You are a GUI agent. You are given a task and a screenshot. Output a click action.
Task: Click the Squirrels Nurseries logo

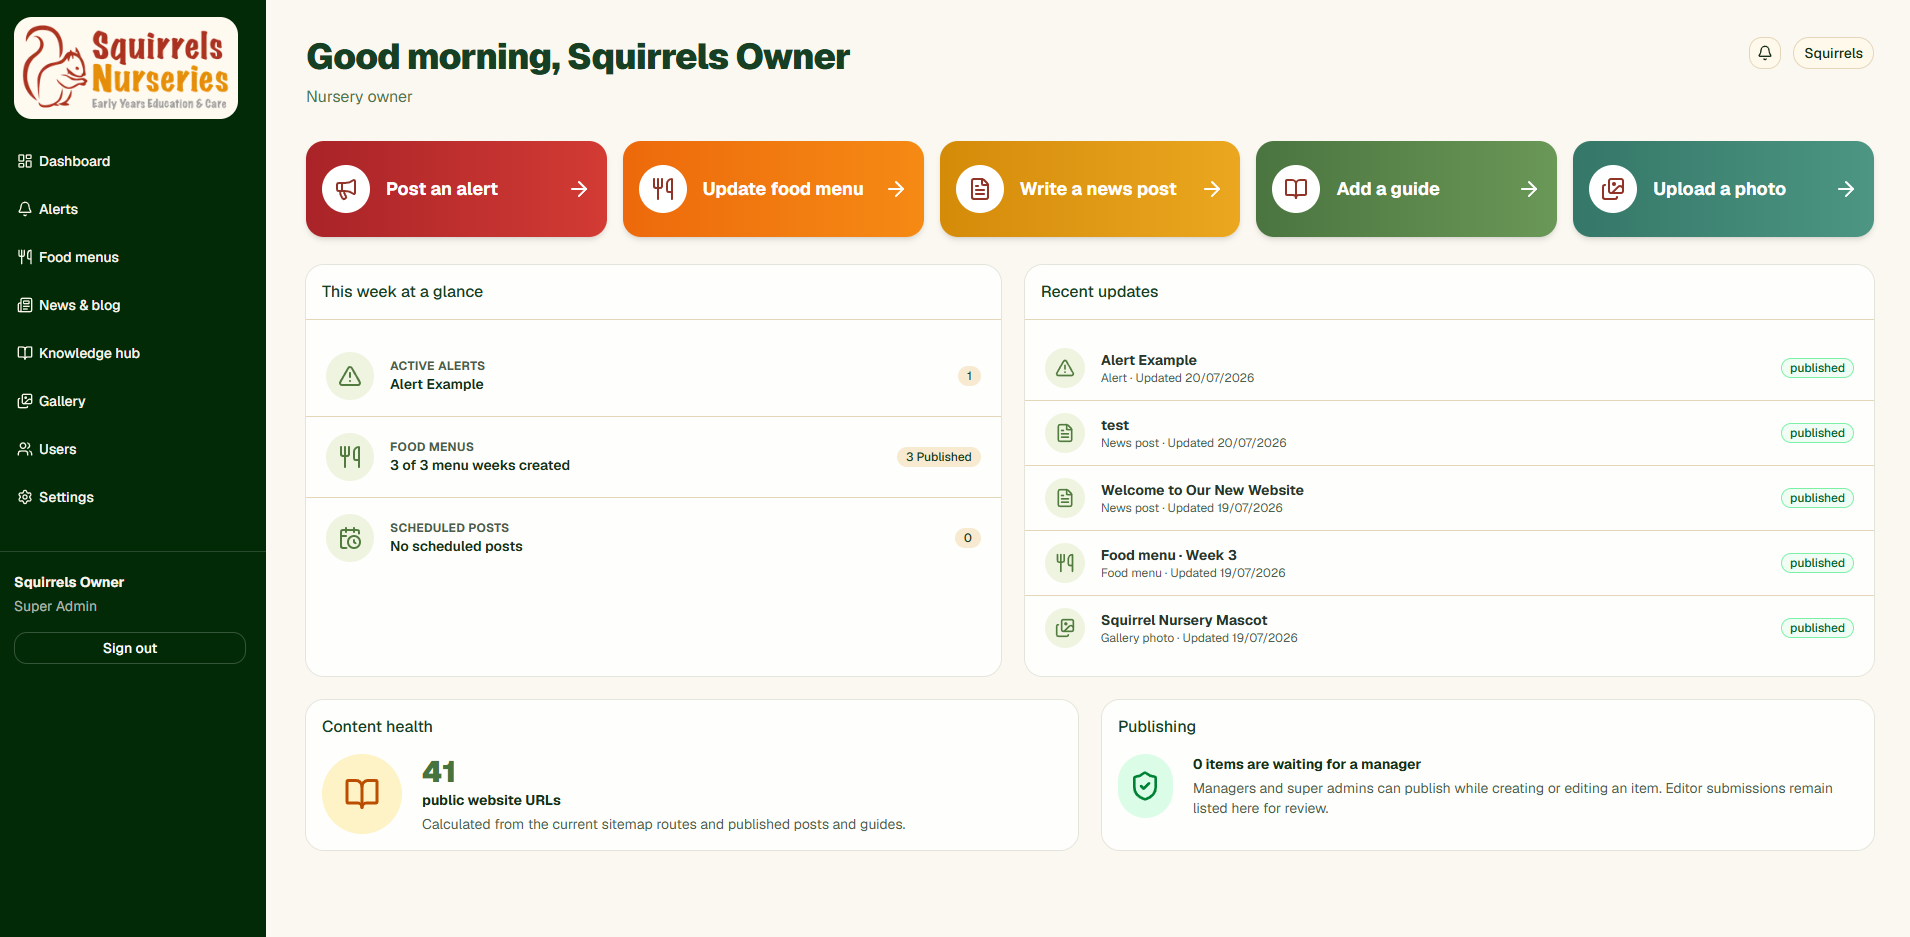(x=126, y=68)
